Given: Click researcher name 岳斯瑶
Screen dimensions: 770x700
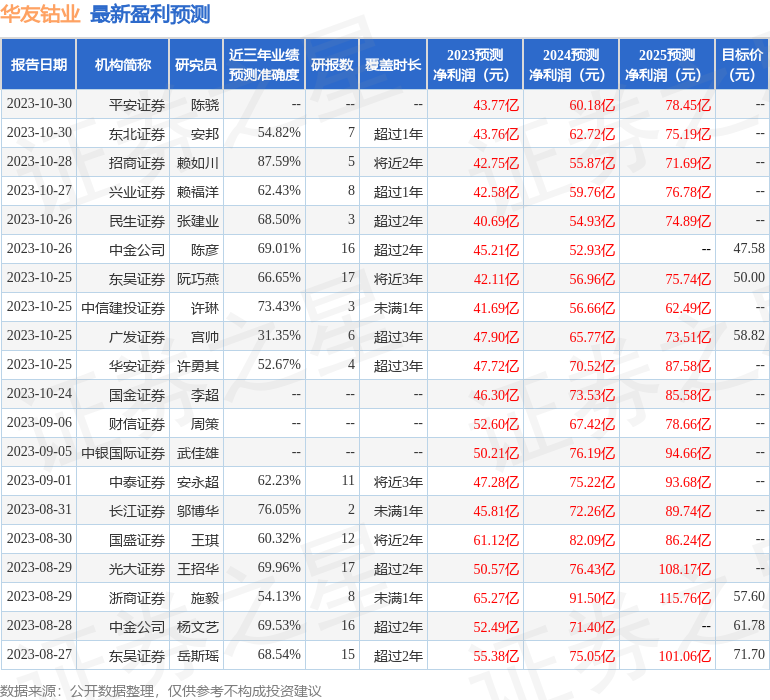Looking at the screenshot, I should 198,655.
